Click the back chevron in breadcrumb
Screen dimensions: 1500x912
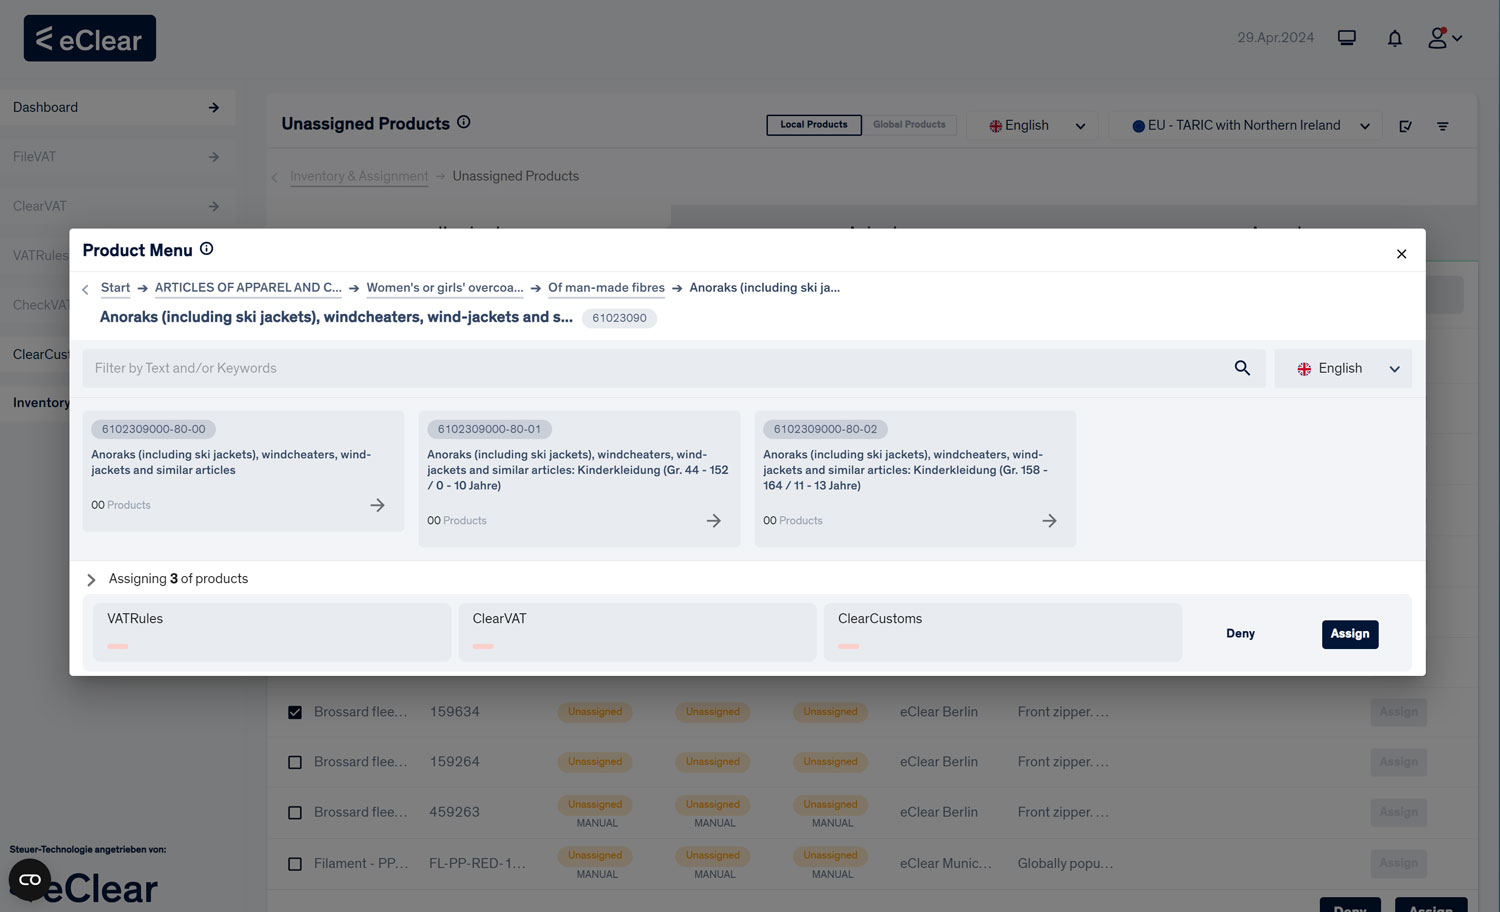pyautogui.click(x=85, y=289)
